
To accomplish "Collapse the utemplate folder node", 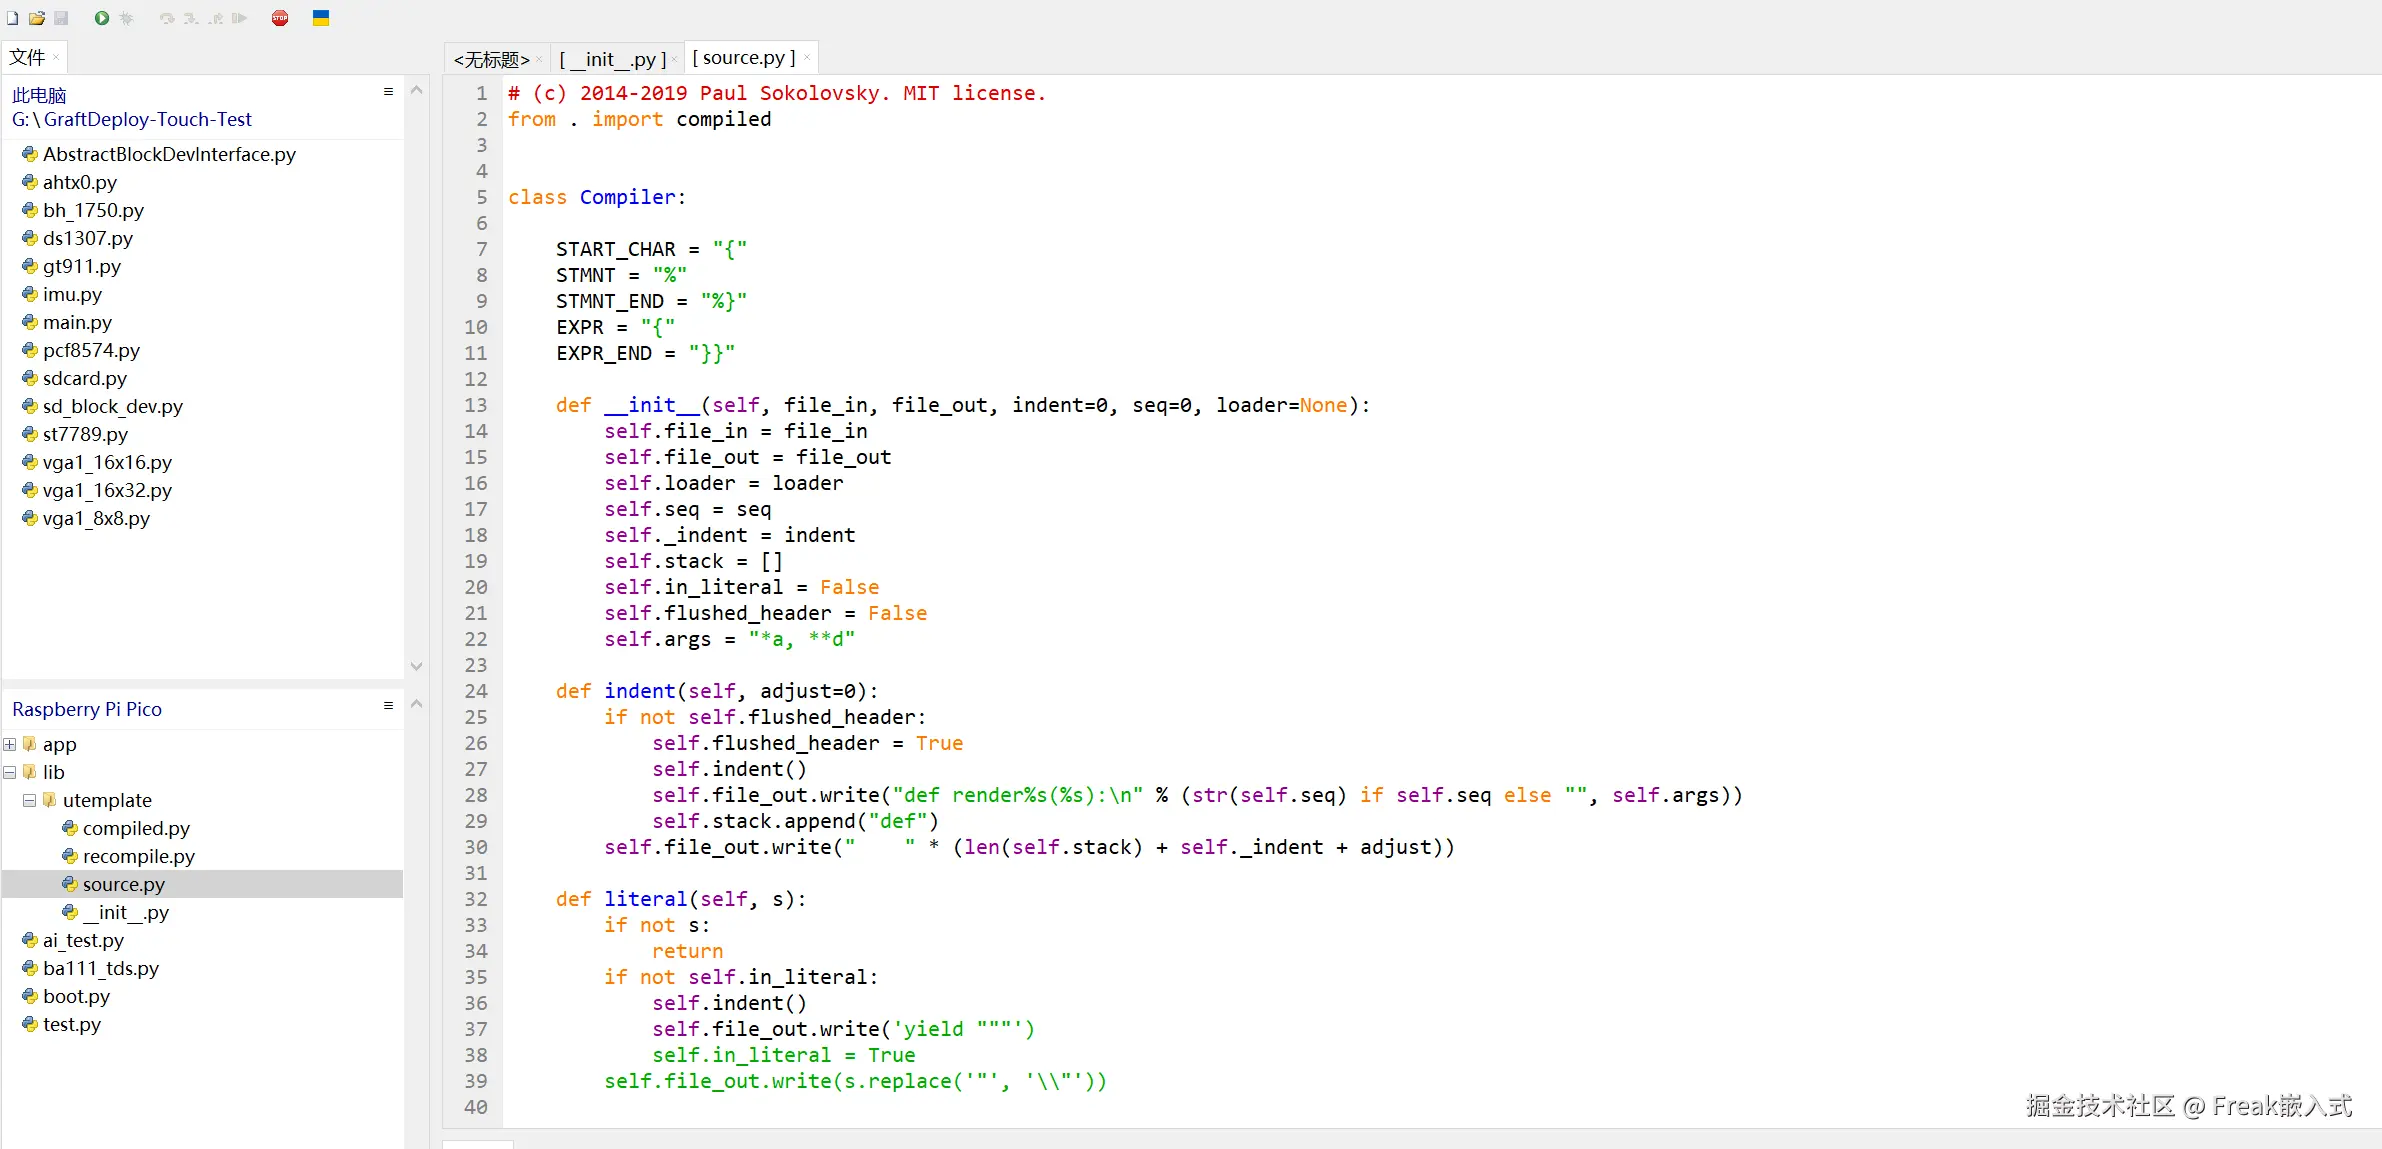I will click(30, 800).
